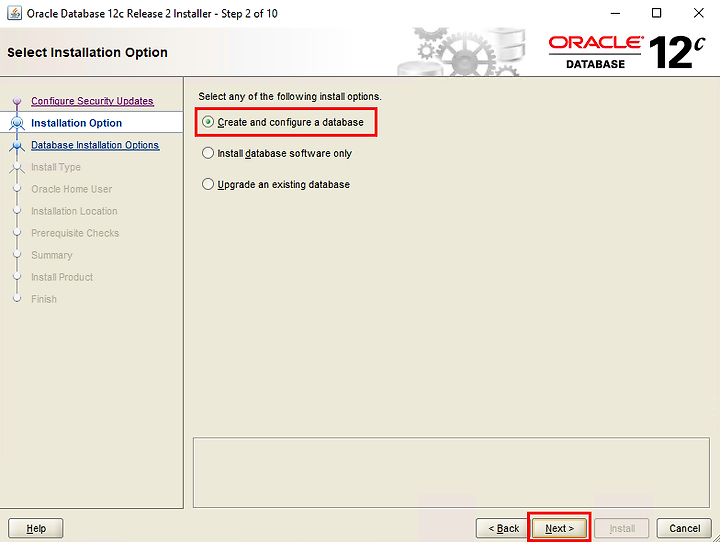Click the Finish step label

44,299
